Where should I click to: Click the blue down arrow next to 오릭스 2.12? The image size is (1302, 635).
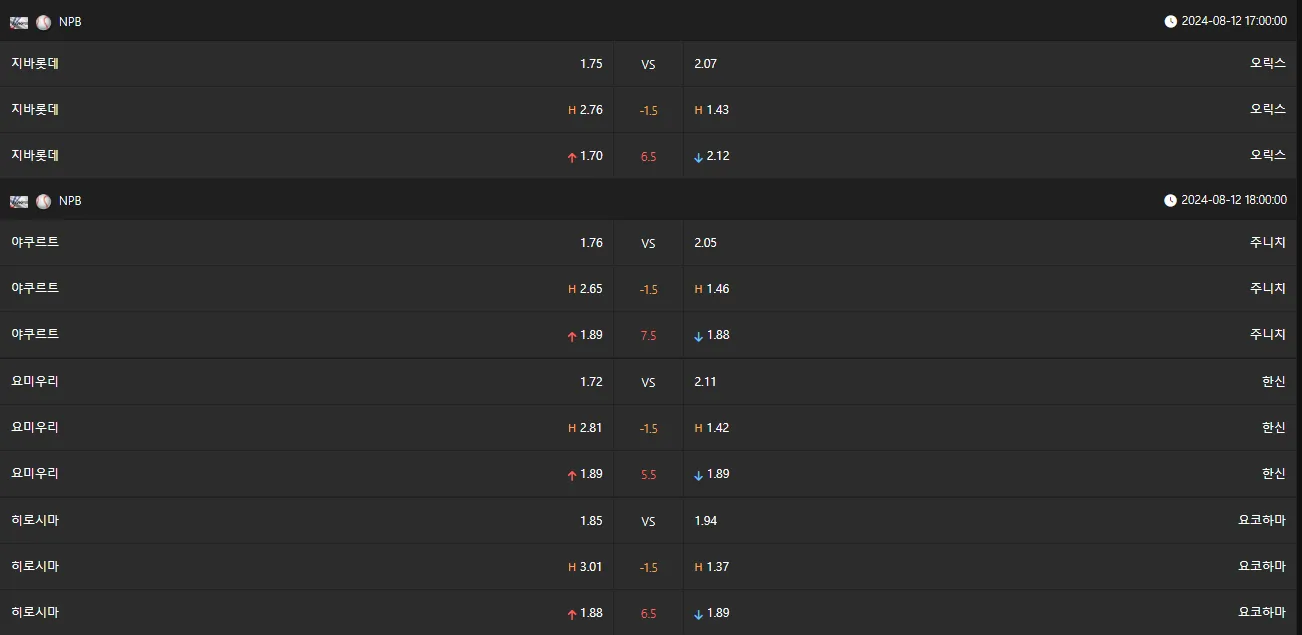click(x=699, y=157)
